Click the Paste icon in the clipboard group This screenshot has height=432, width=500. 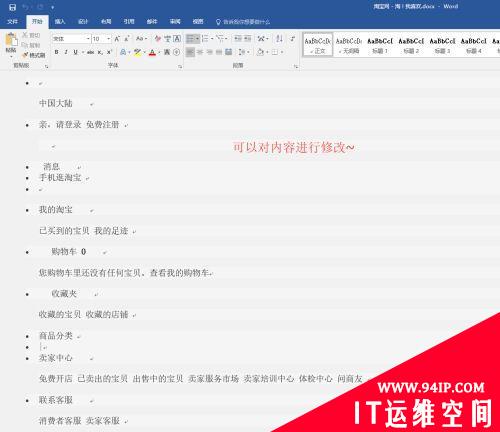click(x=11, y=40)
